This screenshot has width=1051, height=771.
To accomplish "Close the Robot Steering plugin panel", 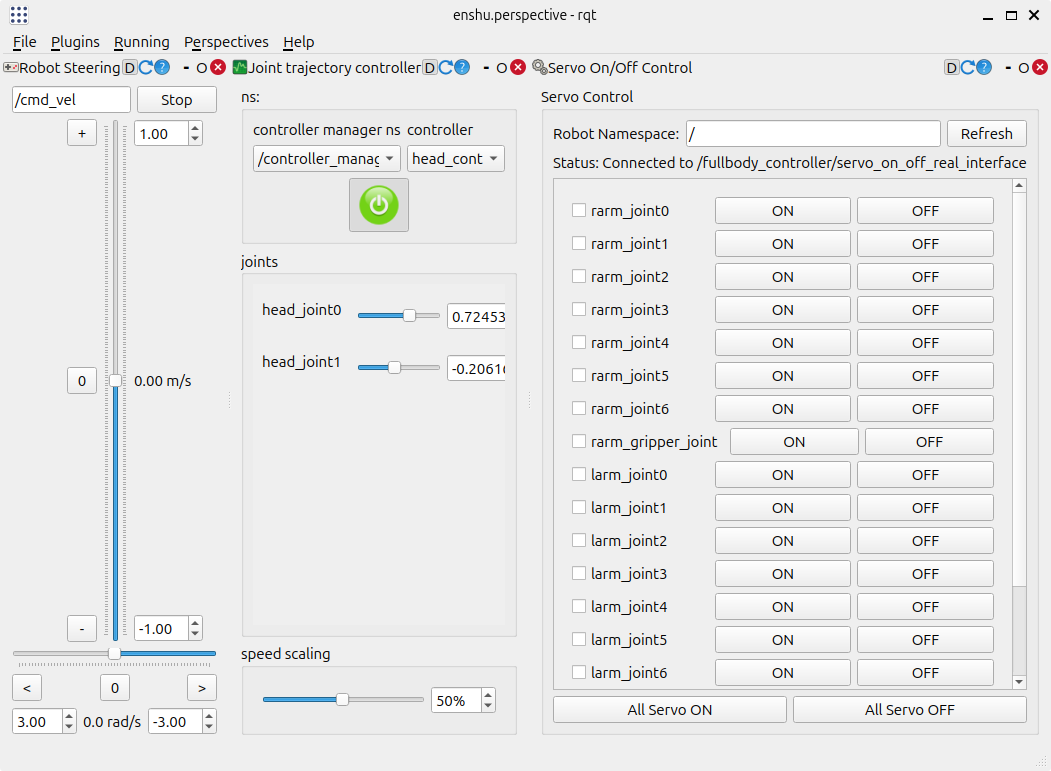I will (218, 68).
